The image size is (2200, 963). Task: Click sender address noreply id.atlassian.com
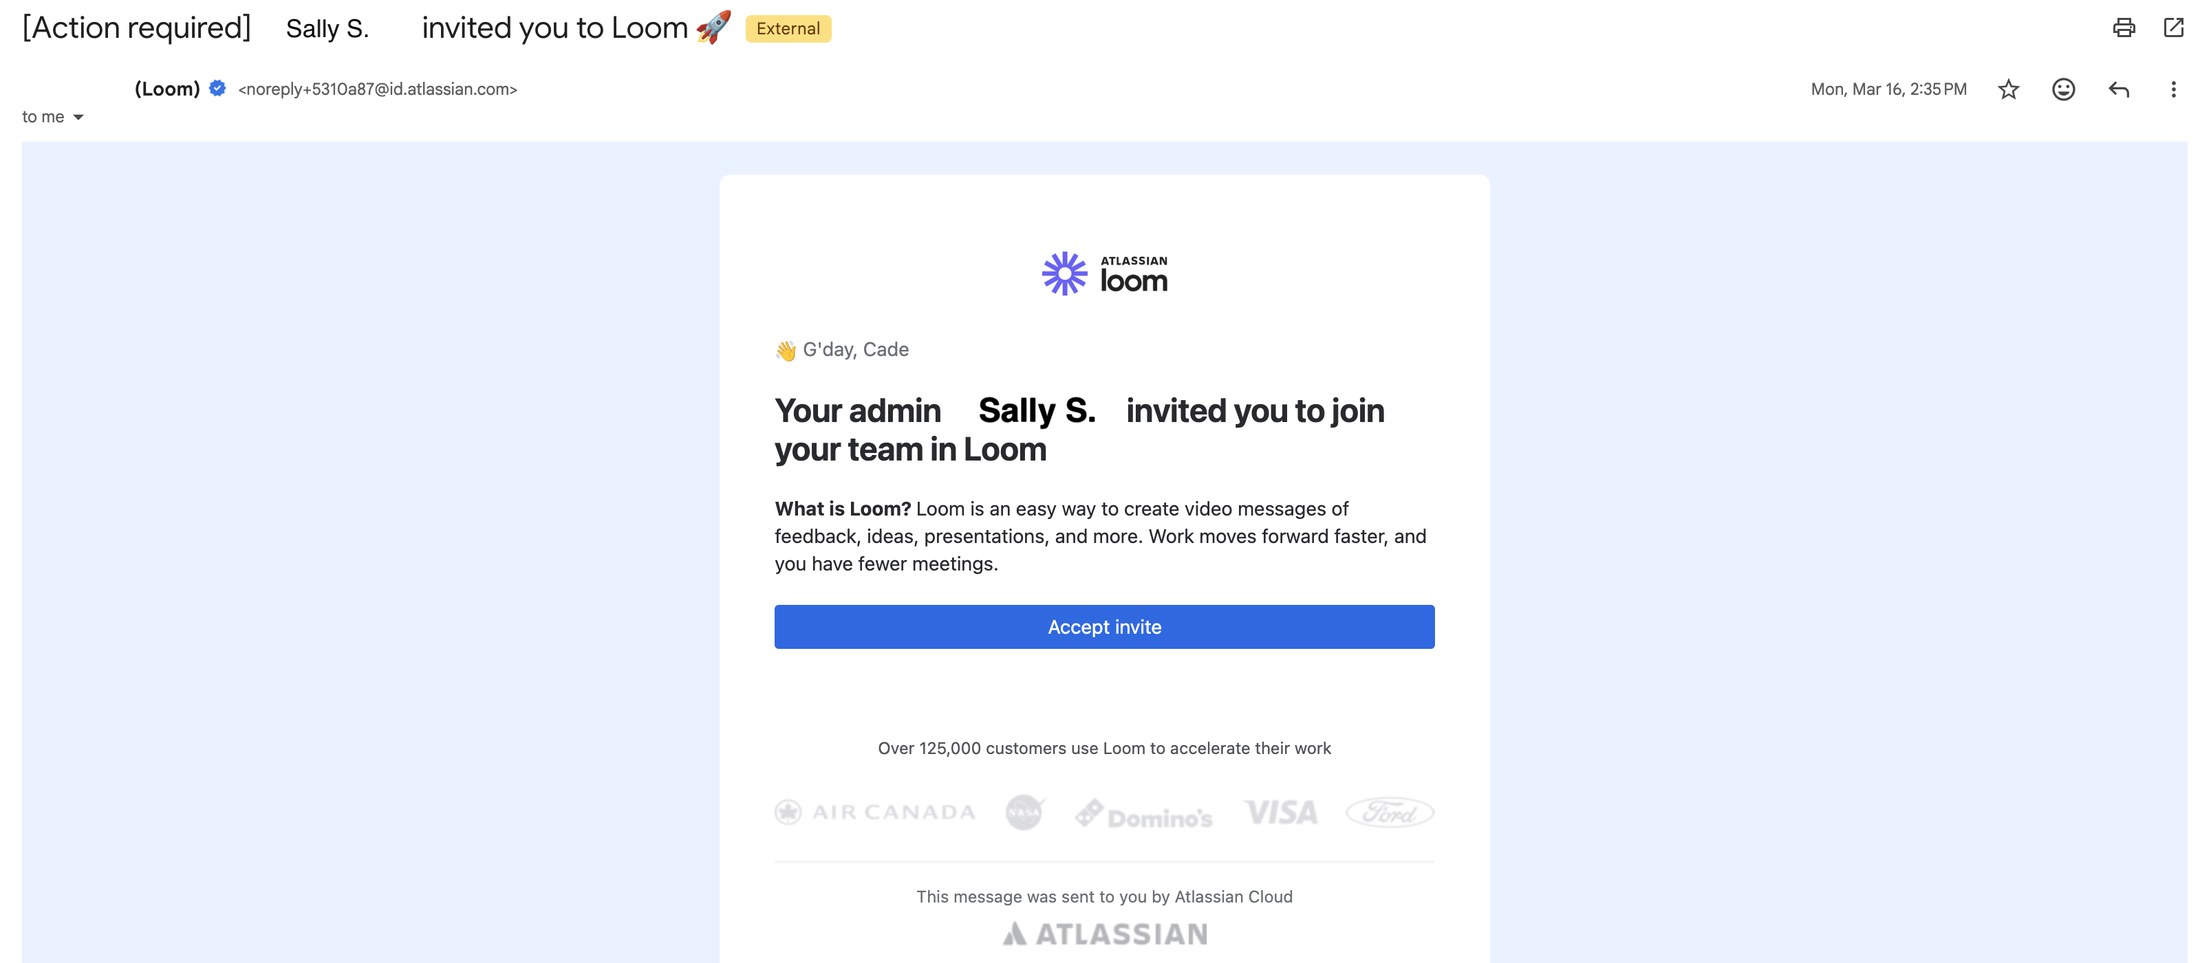pos(378,89)
